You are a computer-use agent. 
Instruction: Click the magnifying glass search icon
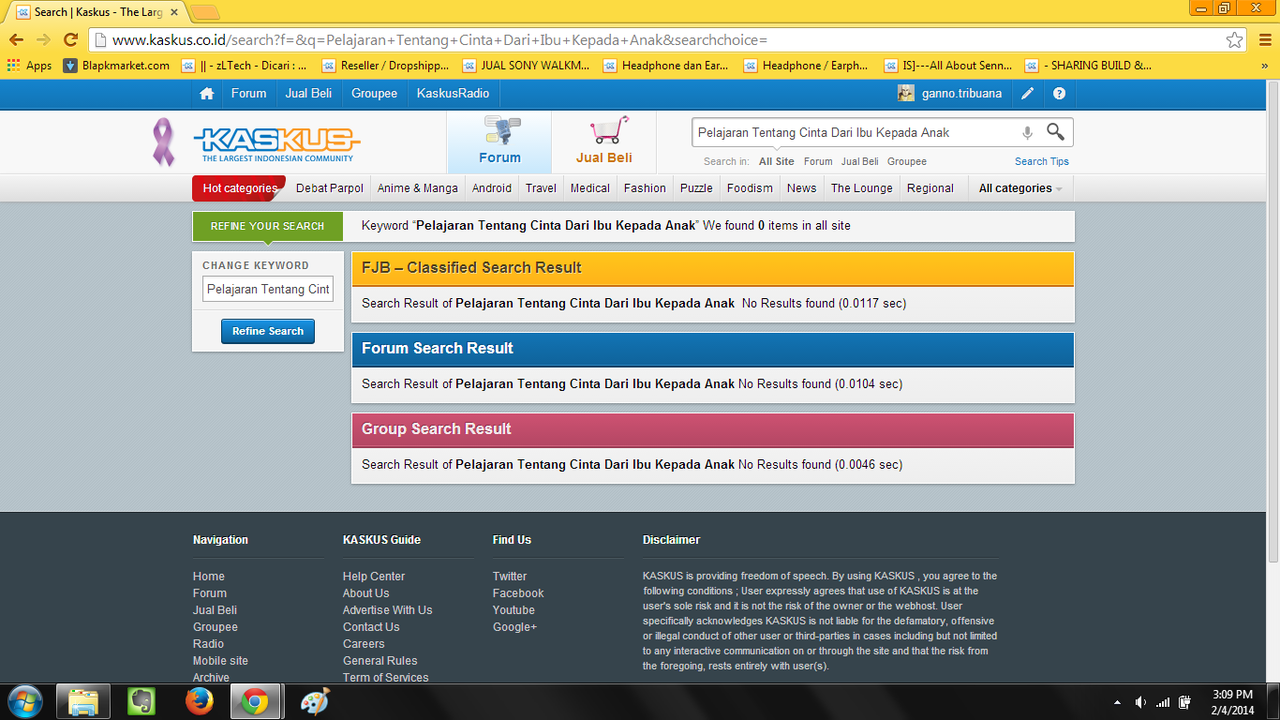[1055, 132]
